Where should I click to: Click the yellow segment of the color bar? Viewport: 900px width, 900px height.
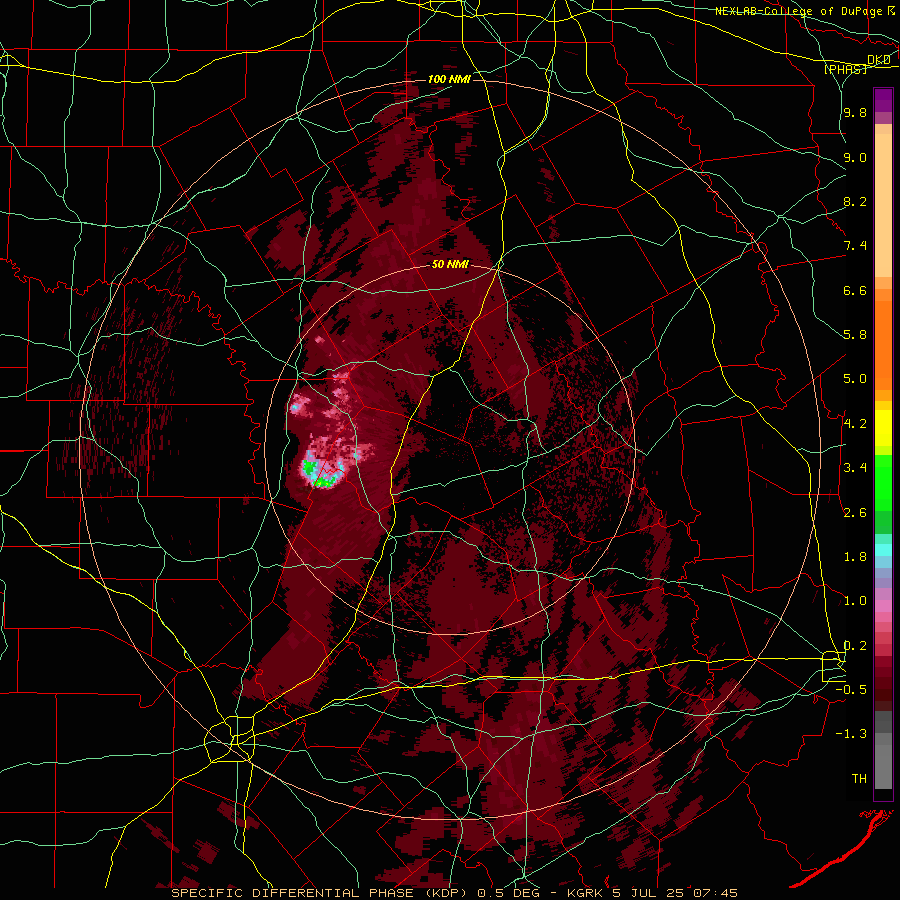pyautogui.click(x=883, y=428)
